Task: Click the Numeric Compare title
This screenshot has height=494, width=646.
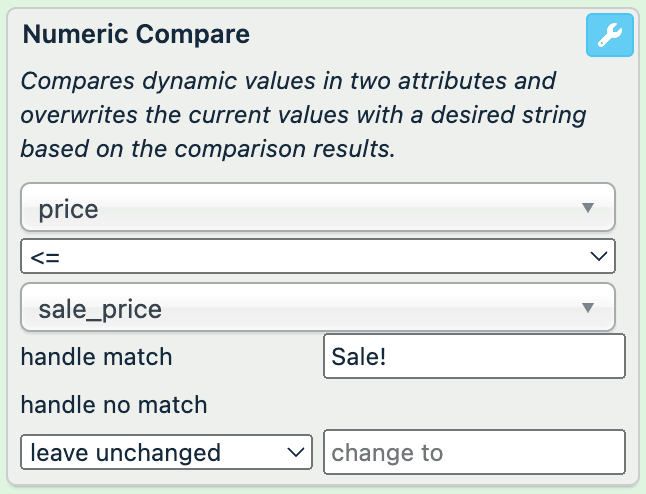Action: 136,35
